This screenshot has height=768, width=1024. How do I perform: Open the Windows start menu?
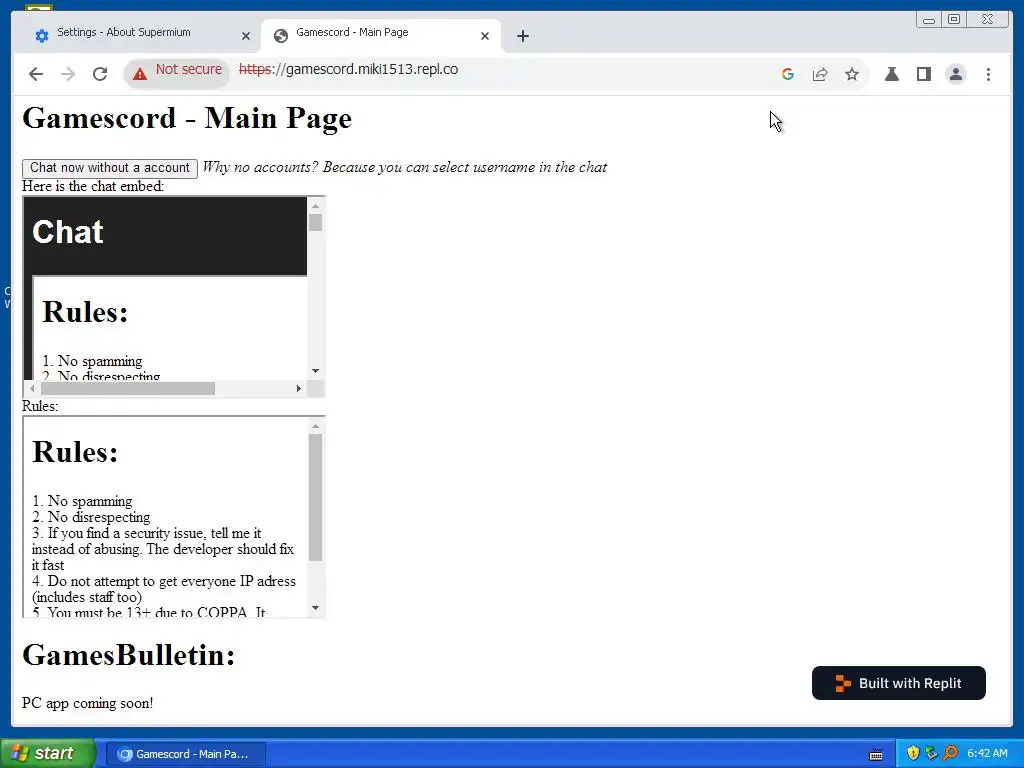click(x=47, y=754)
